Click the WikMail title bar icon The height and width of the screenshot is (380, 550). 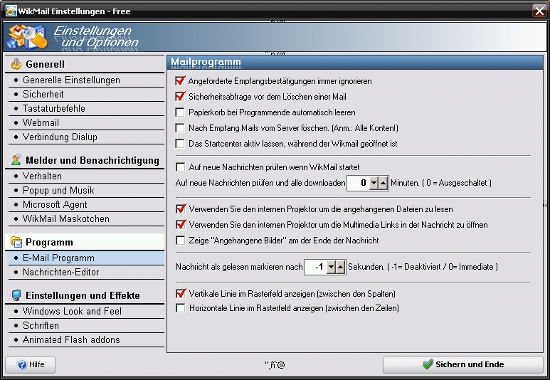coord(11,11)
